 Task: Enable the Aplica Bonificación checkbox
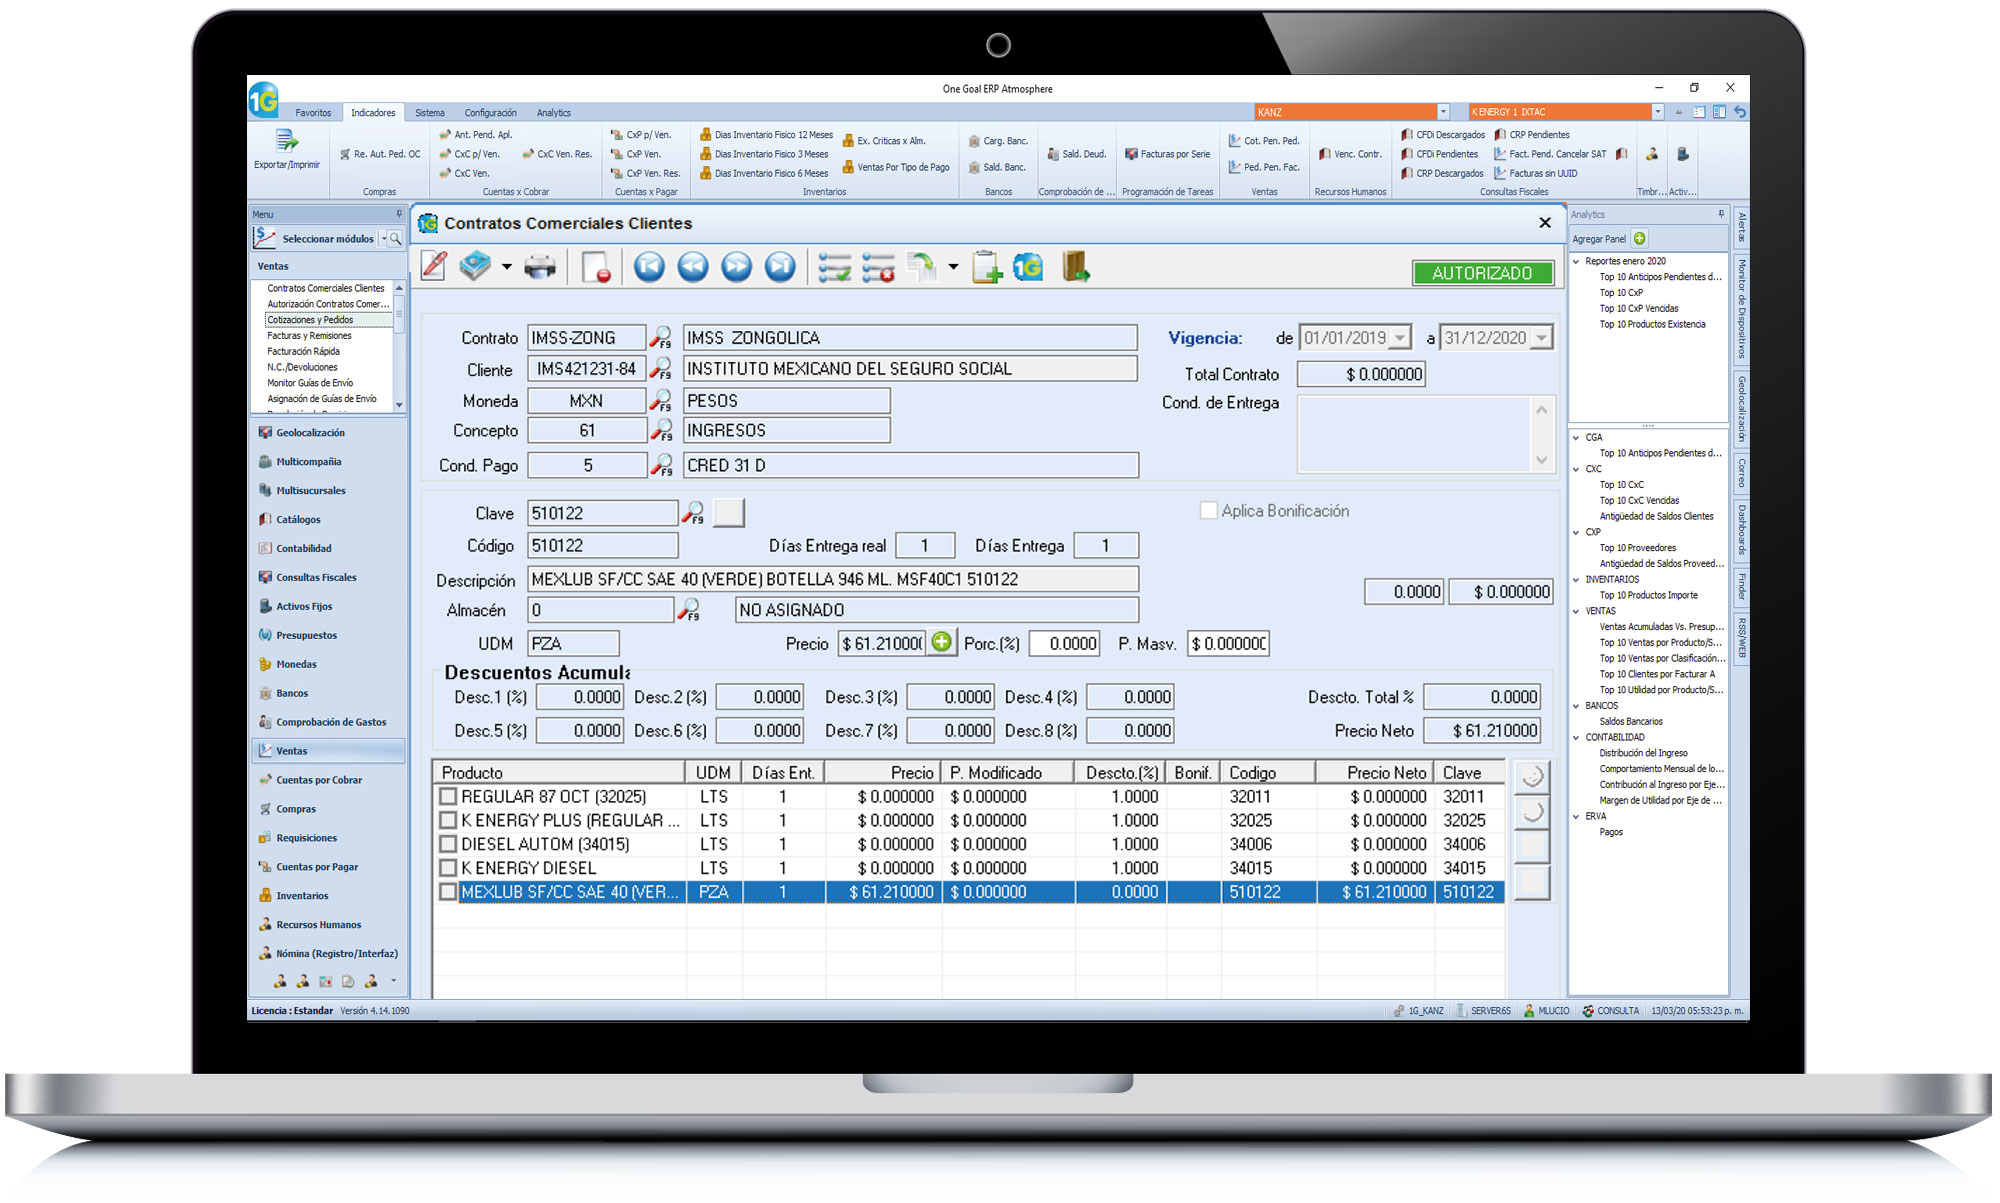[1208, 511]
